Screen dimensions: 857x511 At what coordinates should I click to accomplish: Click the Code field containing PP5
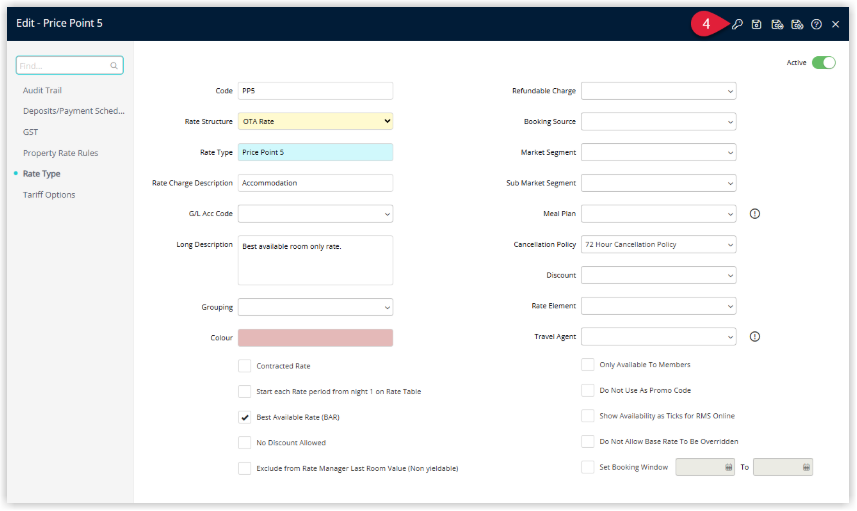[315, 91]
